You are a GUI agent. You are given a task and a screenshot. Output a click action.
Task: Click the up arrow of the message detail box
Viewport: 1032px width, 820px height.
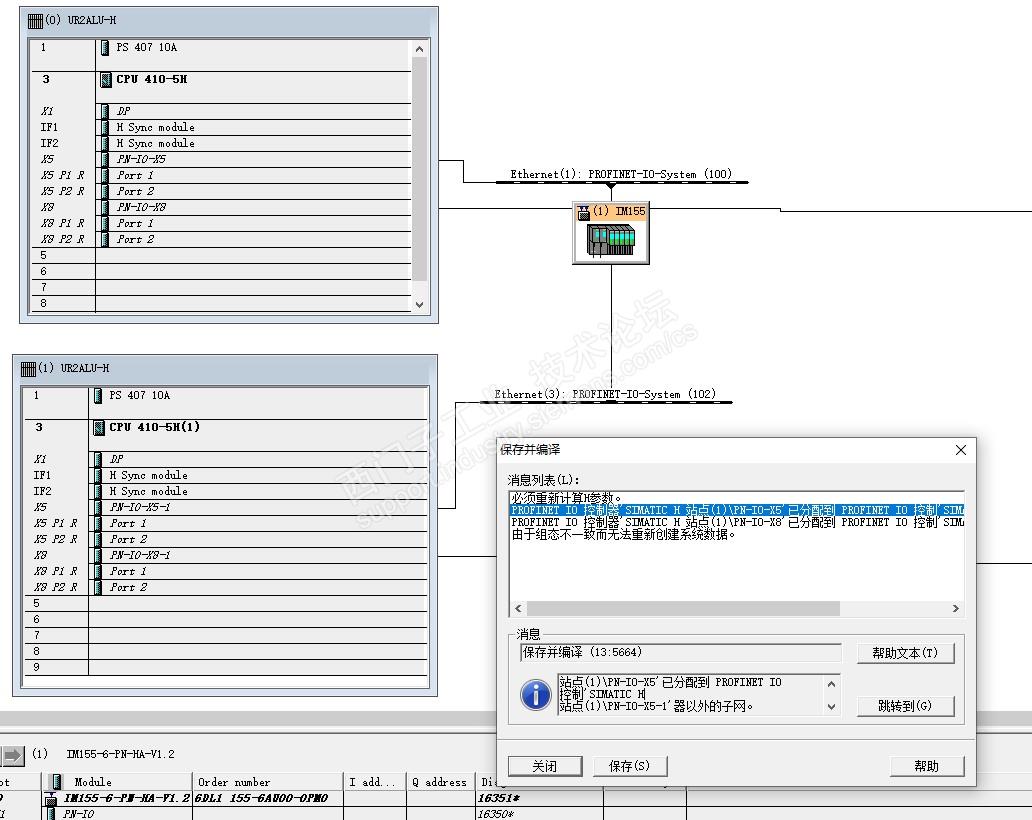click(x=831, y=684)
